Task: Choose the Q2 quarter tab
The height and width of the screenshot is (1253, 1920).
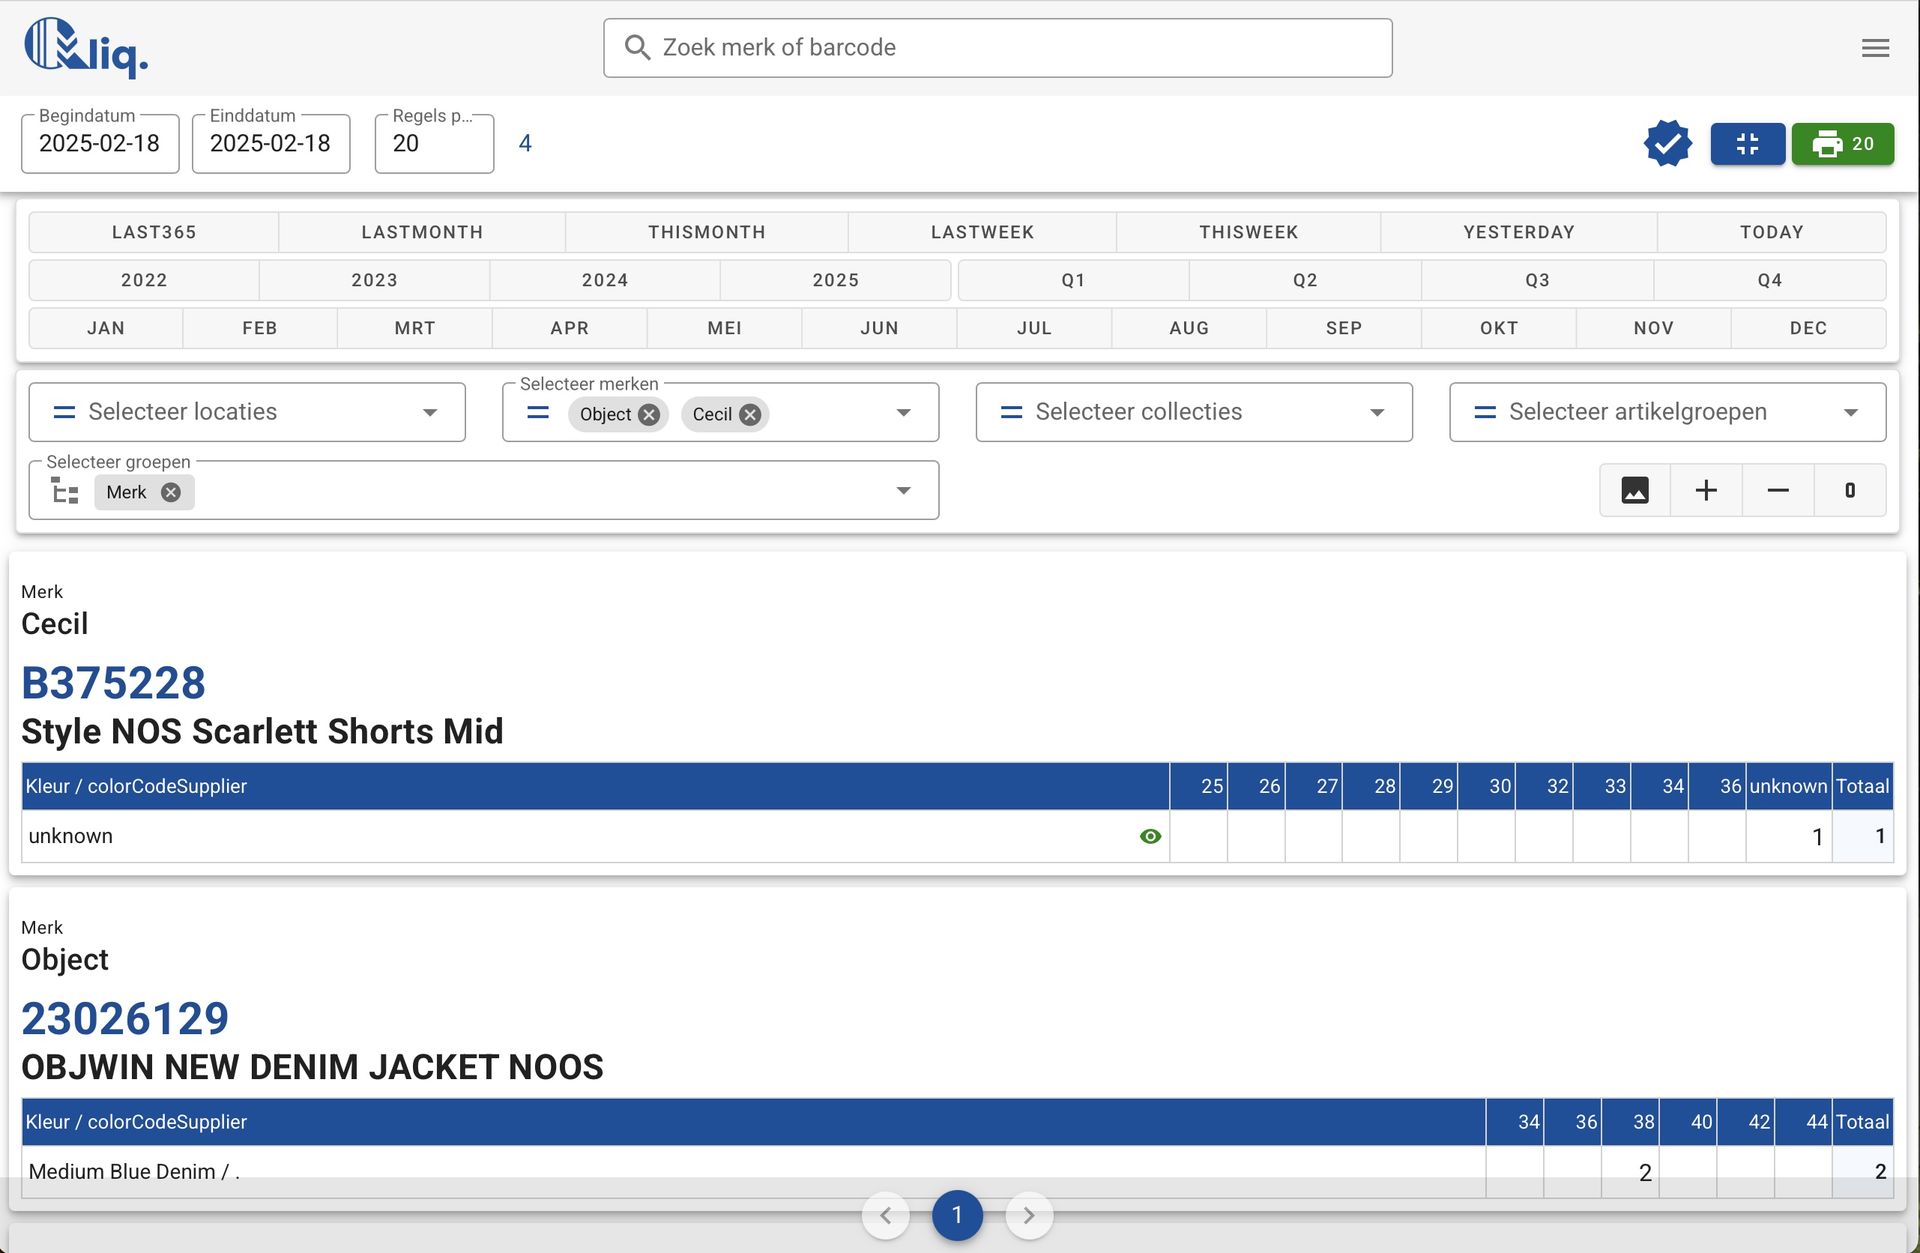Action: click(1305, 280)
